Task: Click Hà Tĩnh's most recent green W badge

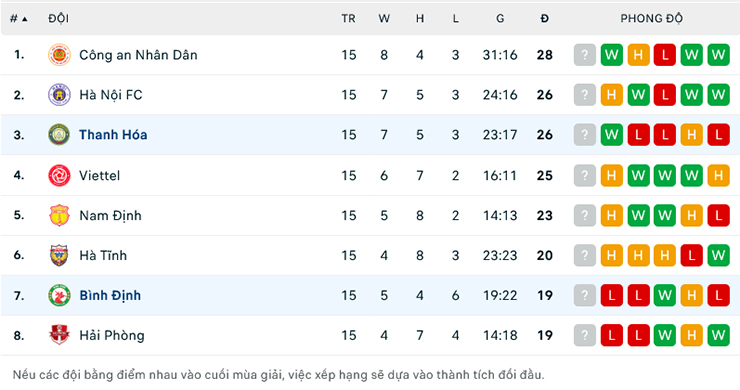Action: [718, 255]
